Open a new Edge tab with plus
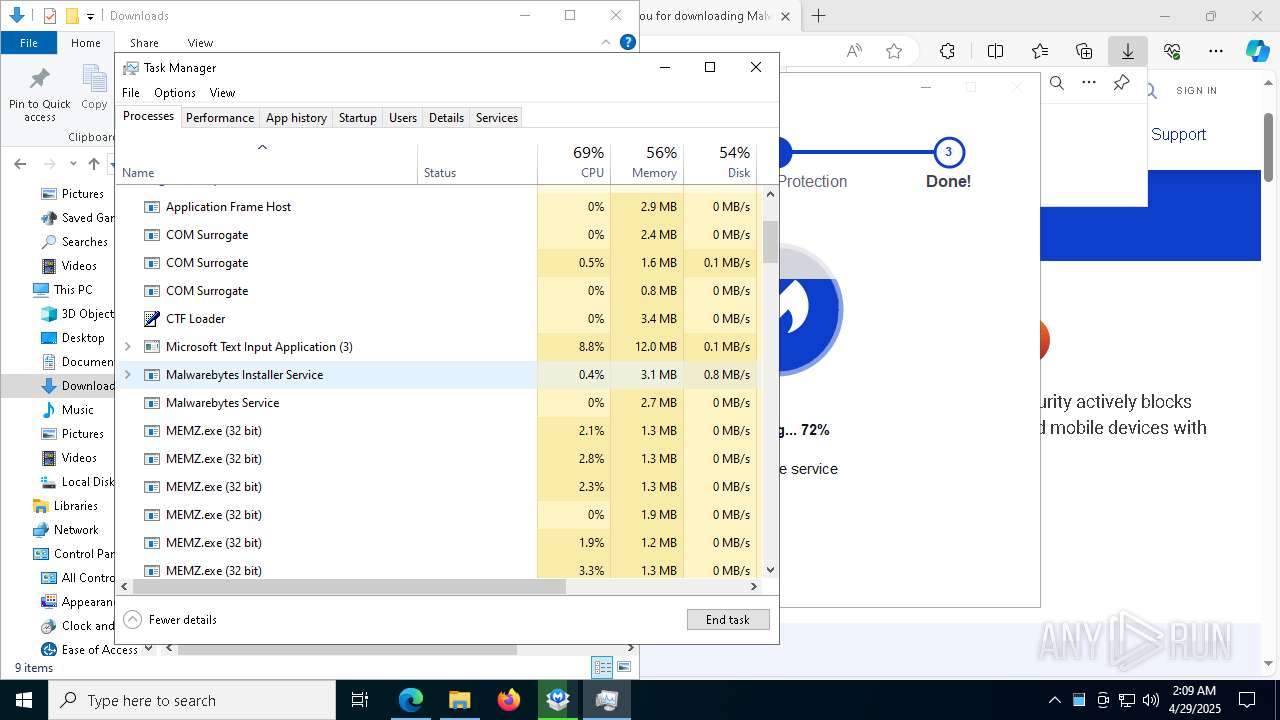The width and height of the screenshot is (1280, 720). pos(819,15)
